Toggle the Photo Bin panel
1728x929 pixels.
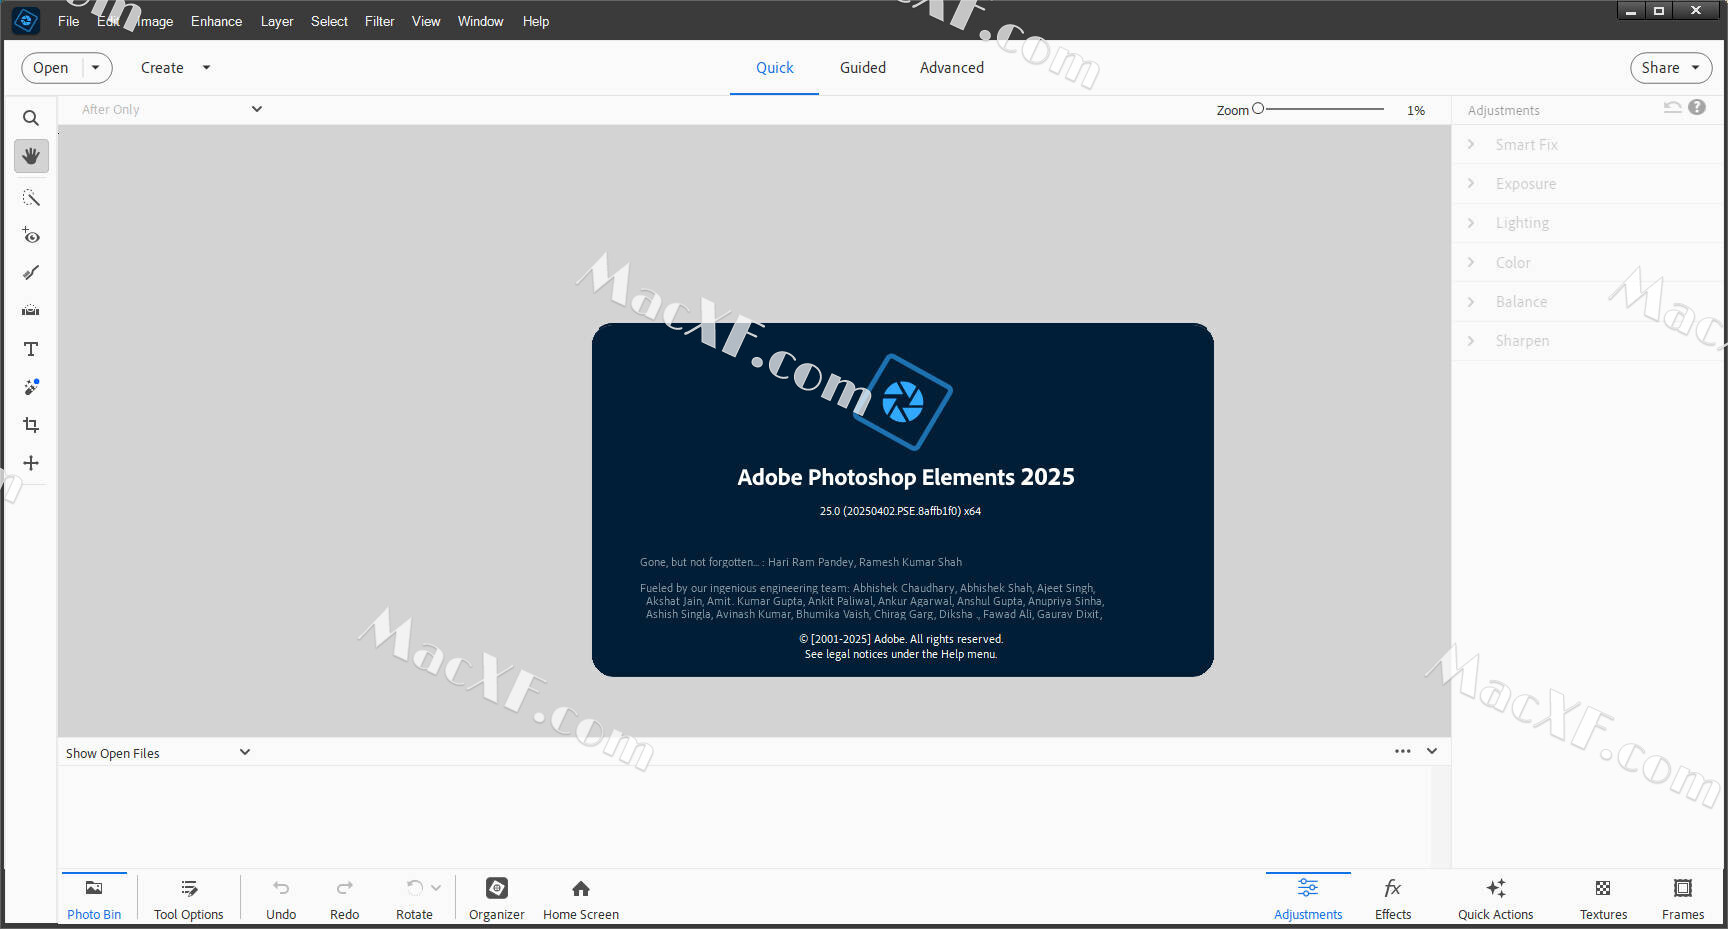coord(94,899)
